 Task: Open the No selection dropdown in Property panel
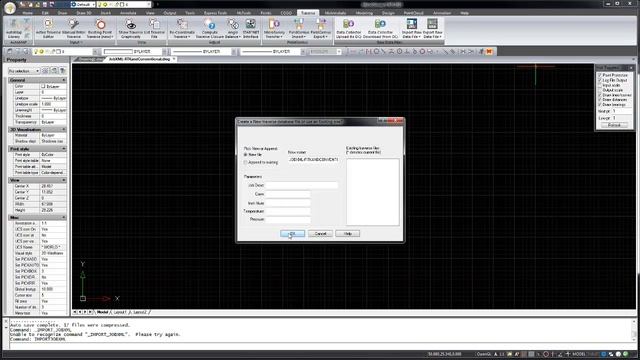click(24, 71)
